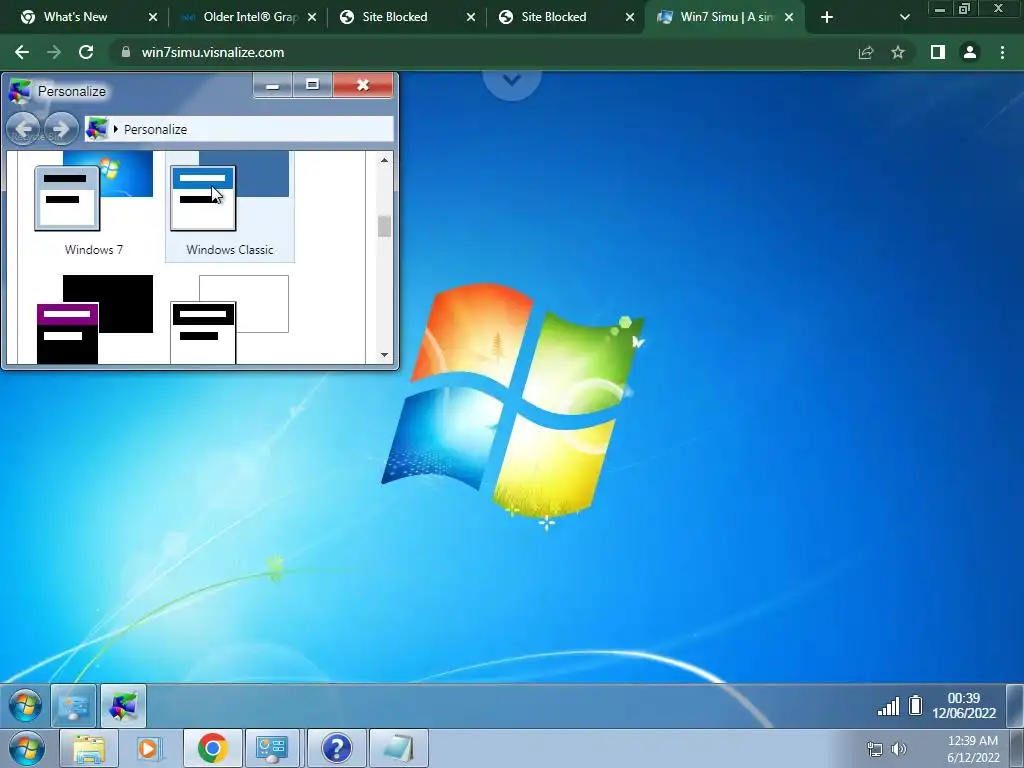Open the tab search dropdown chevron
The height and width of the screenshot is (768, 1024).
click(x=904, y=18)
